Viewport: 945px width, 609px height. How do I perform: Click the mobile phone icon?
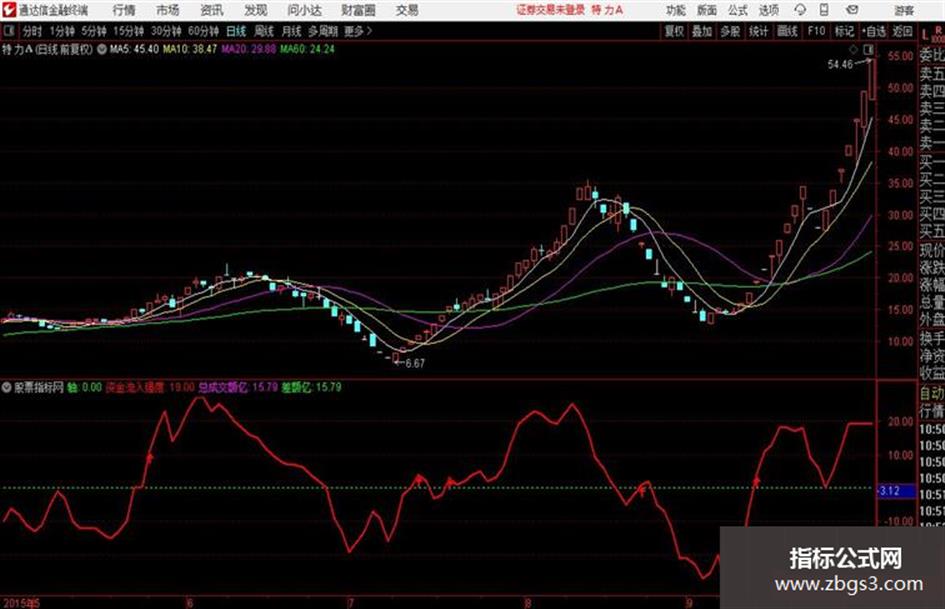tap(824, 10)
